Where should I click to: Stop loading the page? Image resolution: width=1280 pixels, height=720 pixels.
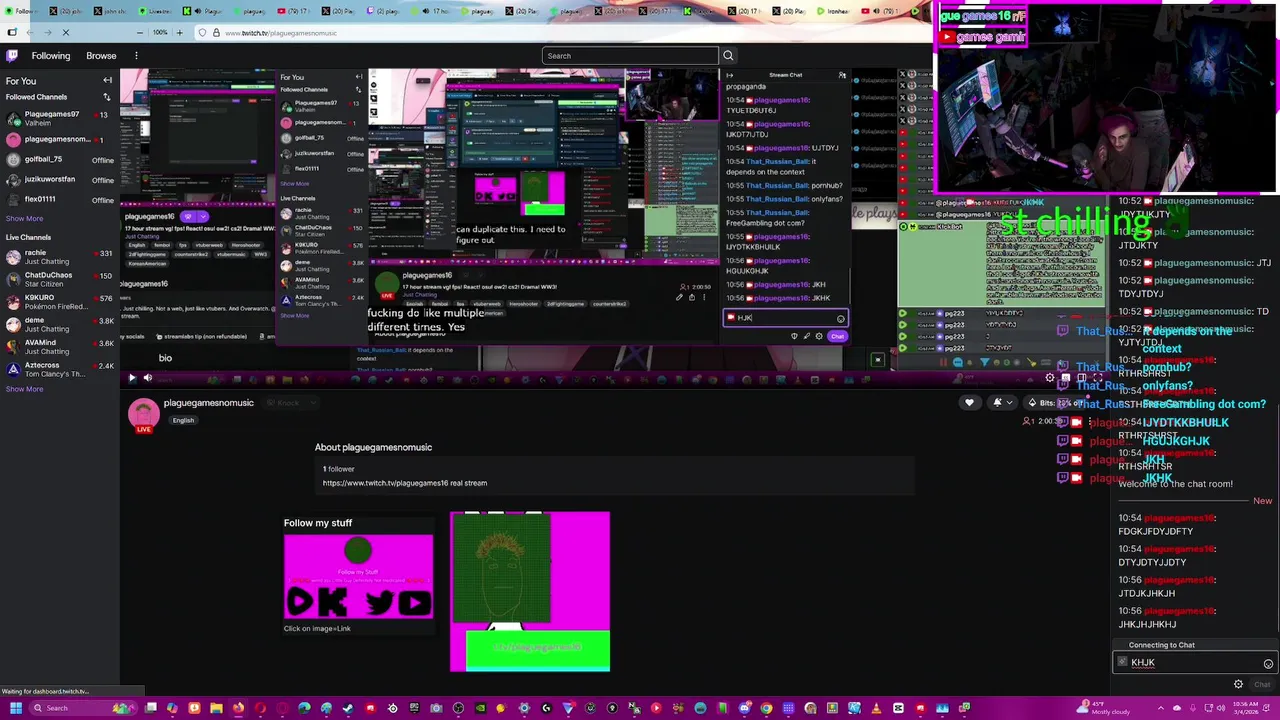65,33
